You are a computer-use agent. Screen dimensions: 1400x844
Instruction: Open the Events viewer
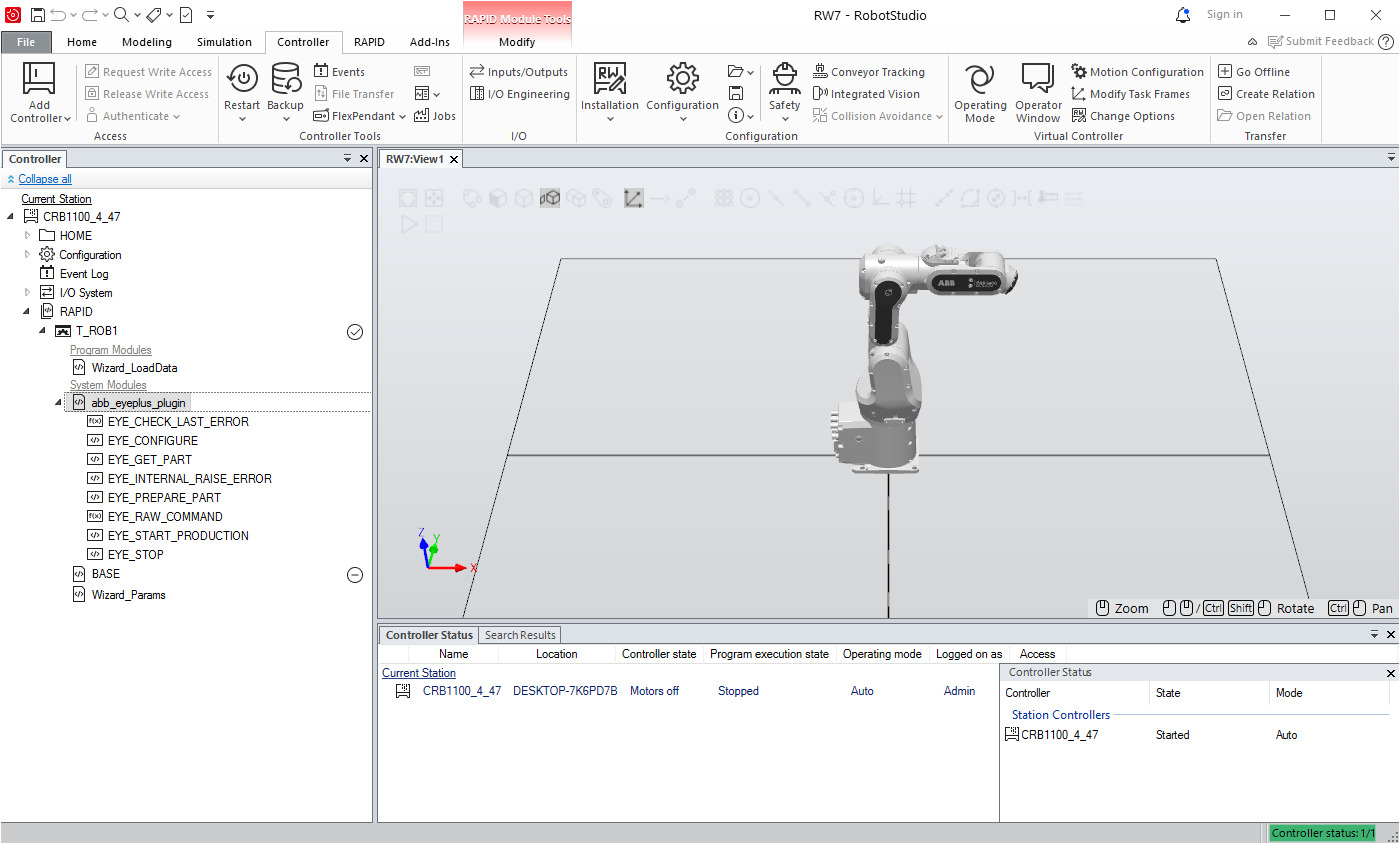[340, 72]
